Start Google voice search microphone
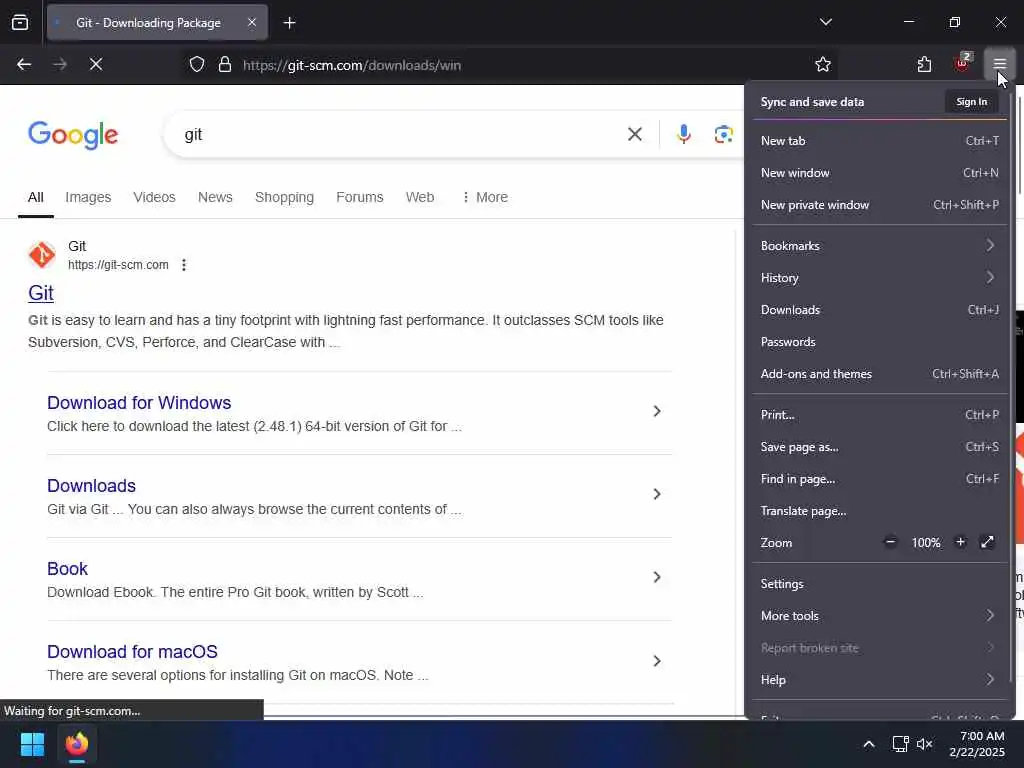The height and width of the screenshot is (768, 1024). pyautogui.click(x=683, y=135)
